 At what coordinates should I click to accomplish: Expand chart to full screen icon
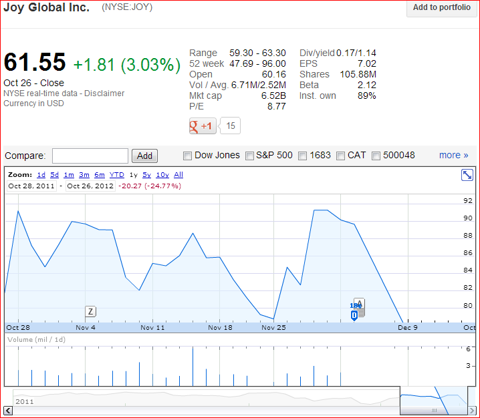467,175
